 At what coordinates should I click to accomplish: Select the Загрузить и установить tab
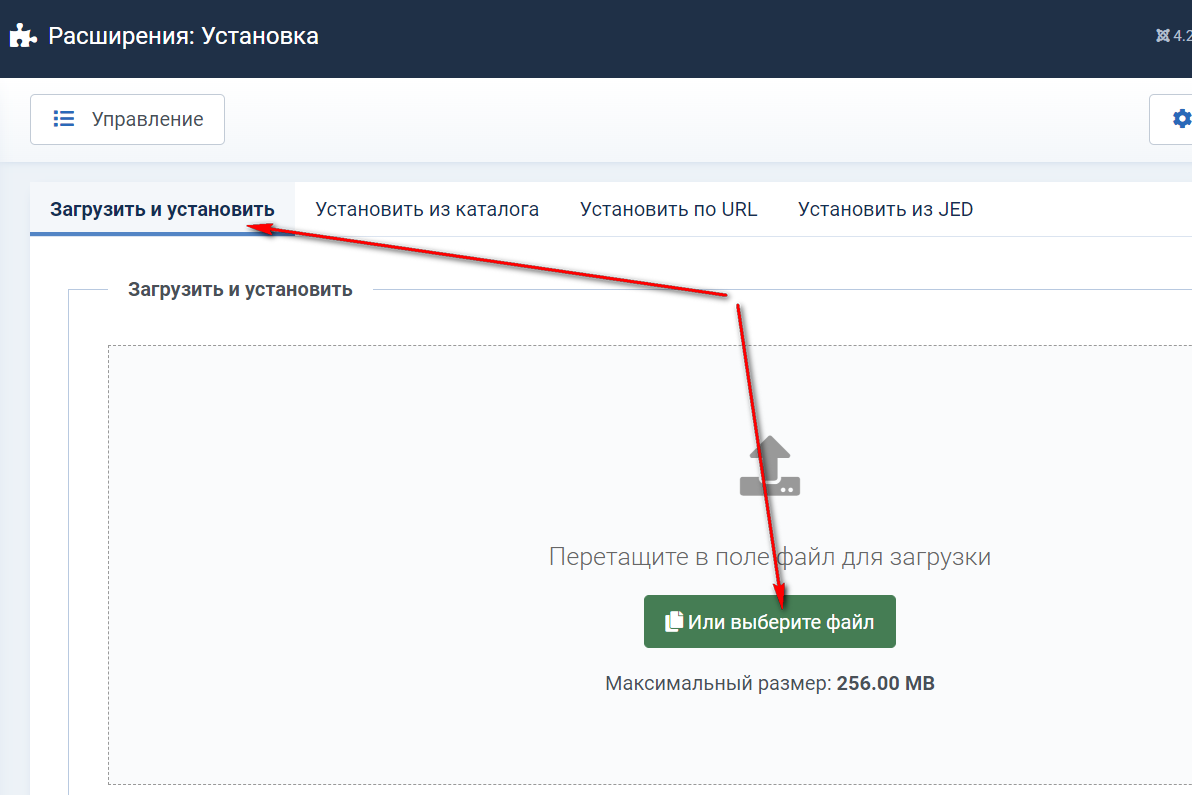click(x=162, y=209)
